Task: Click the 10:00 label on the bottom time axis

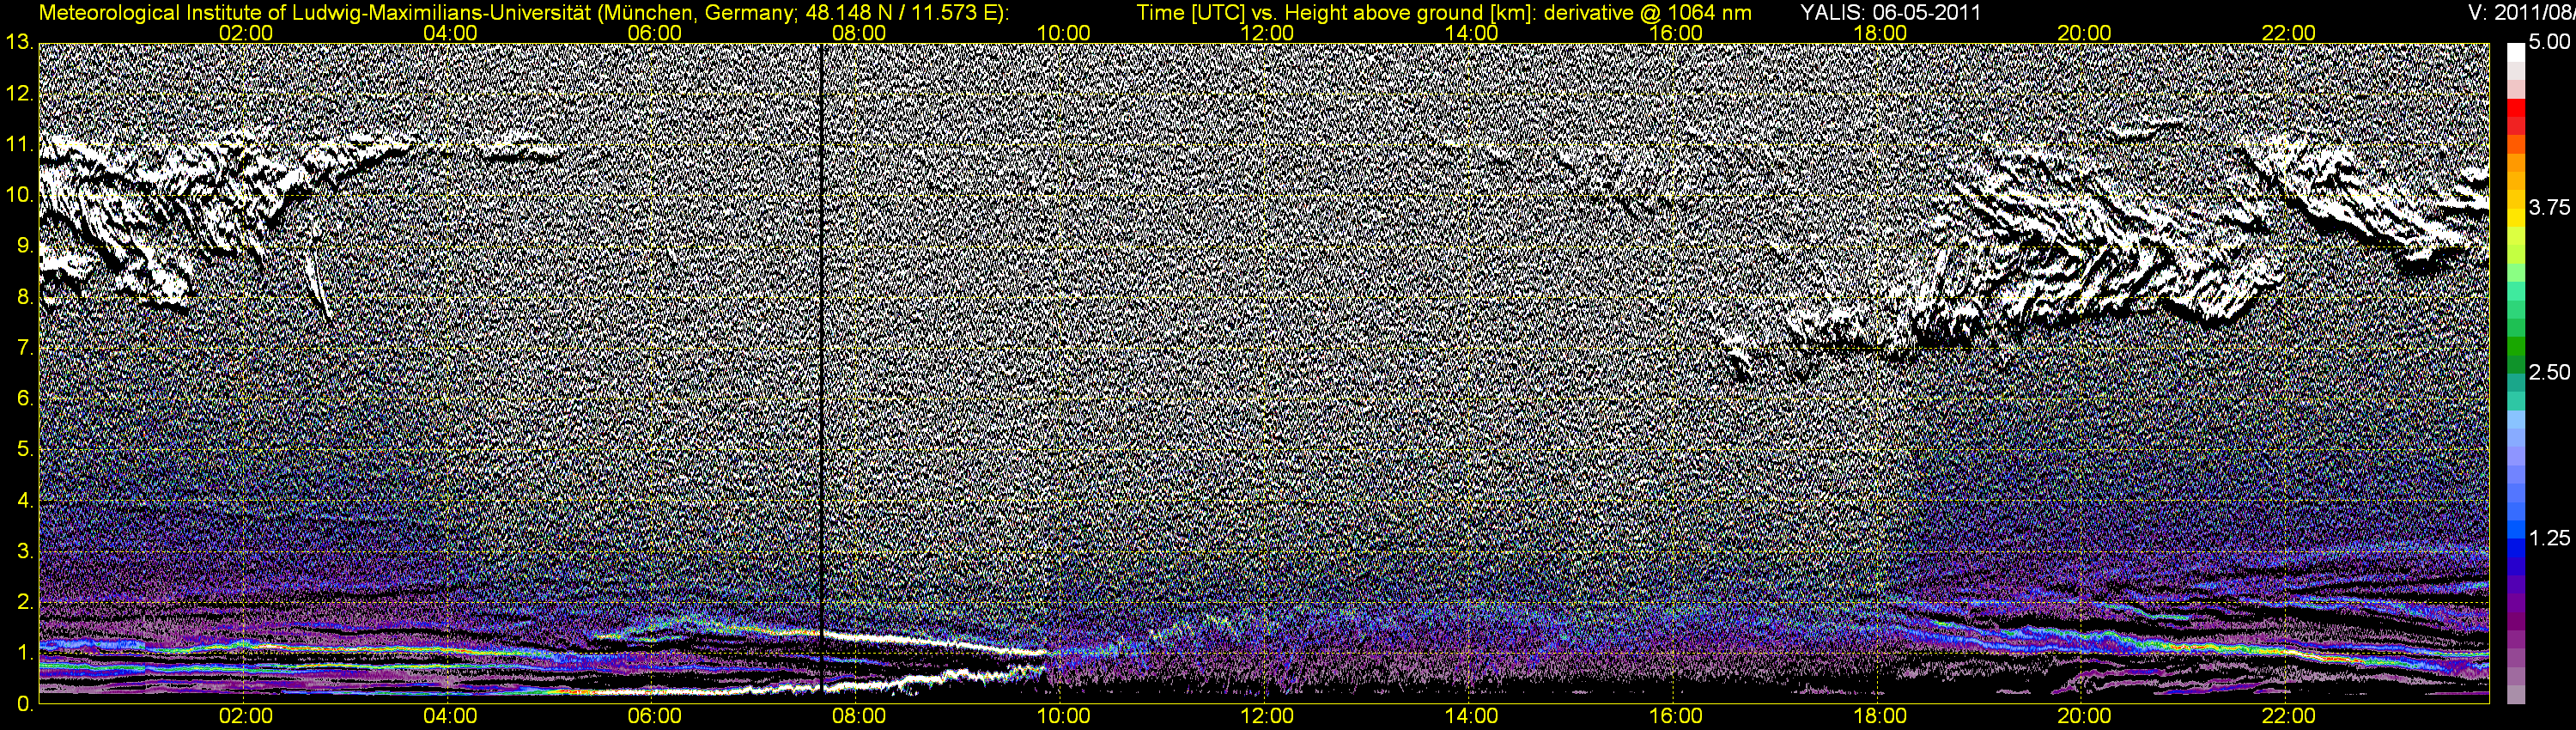Action: click(x=1063, y=717)
